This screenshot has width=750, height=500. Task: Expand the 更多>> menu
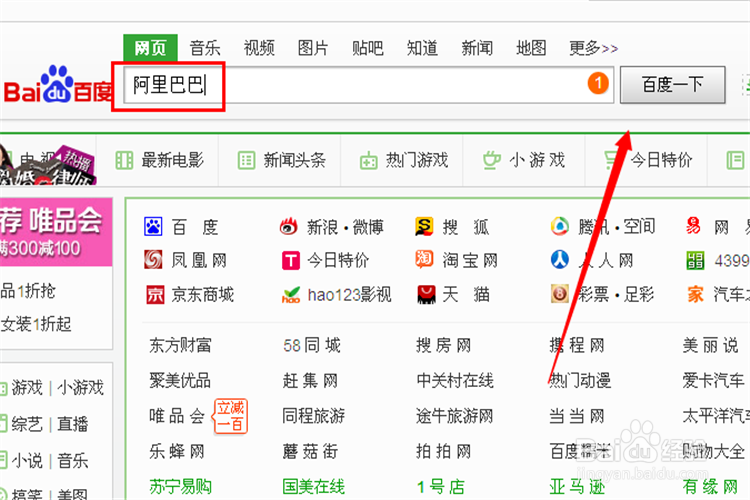[x=593, y=48]
